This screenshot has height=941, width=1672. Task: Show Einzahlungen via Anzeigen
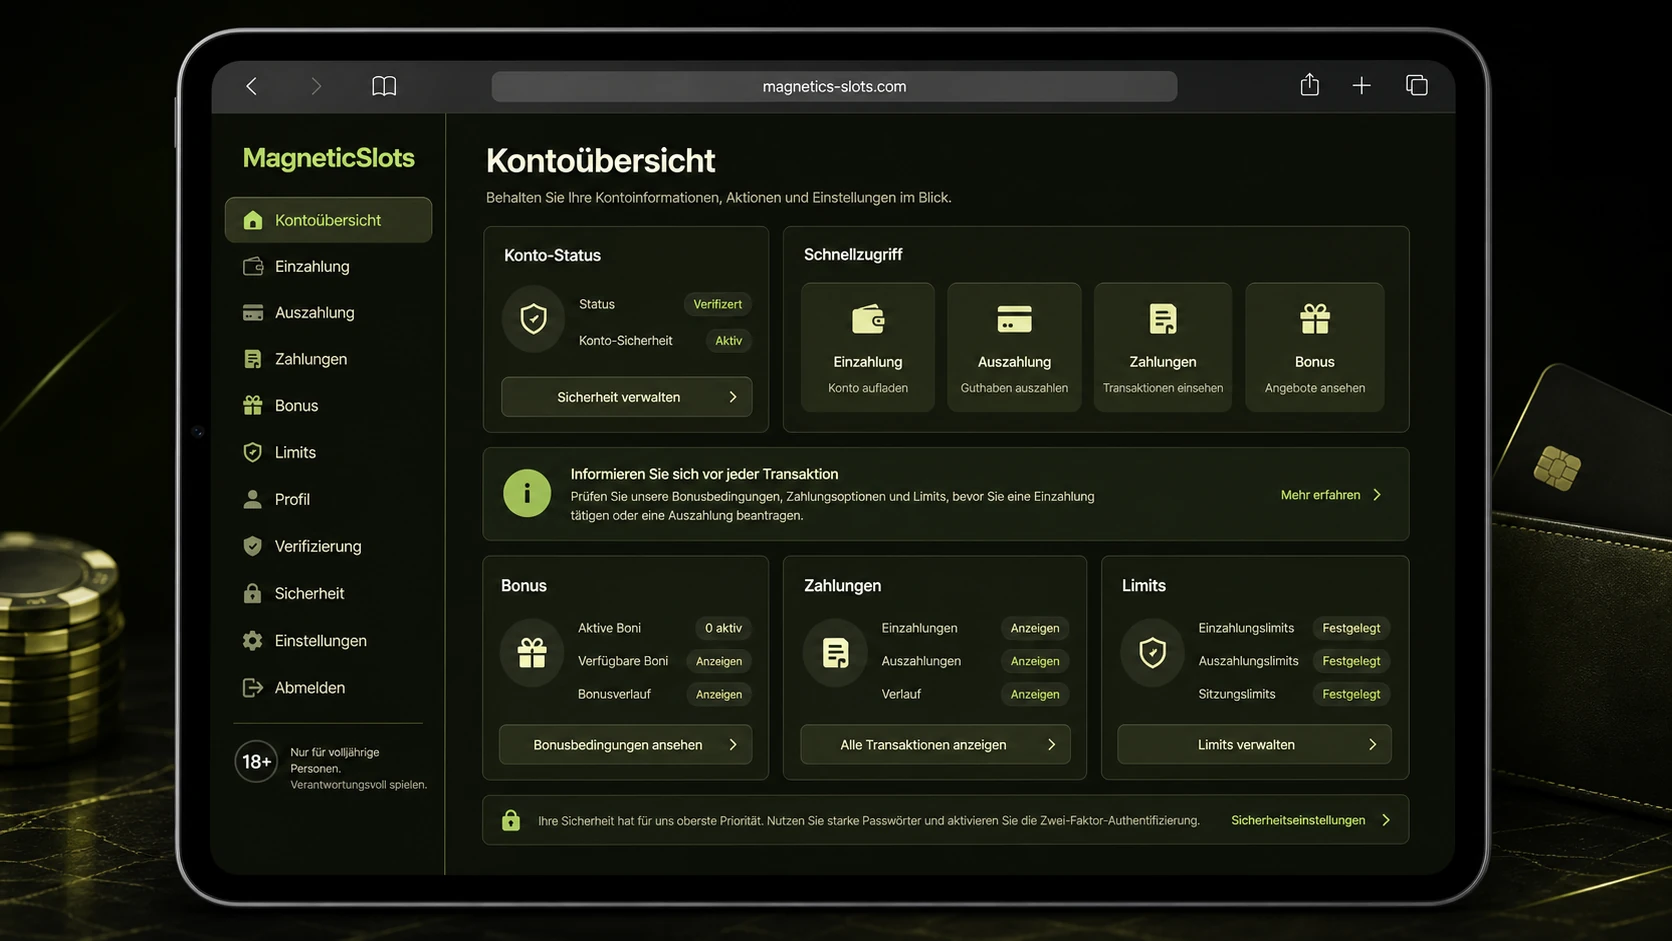(x=1034, y=628)
